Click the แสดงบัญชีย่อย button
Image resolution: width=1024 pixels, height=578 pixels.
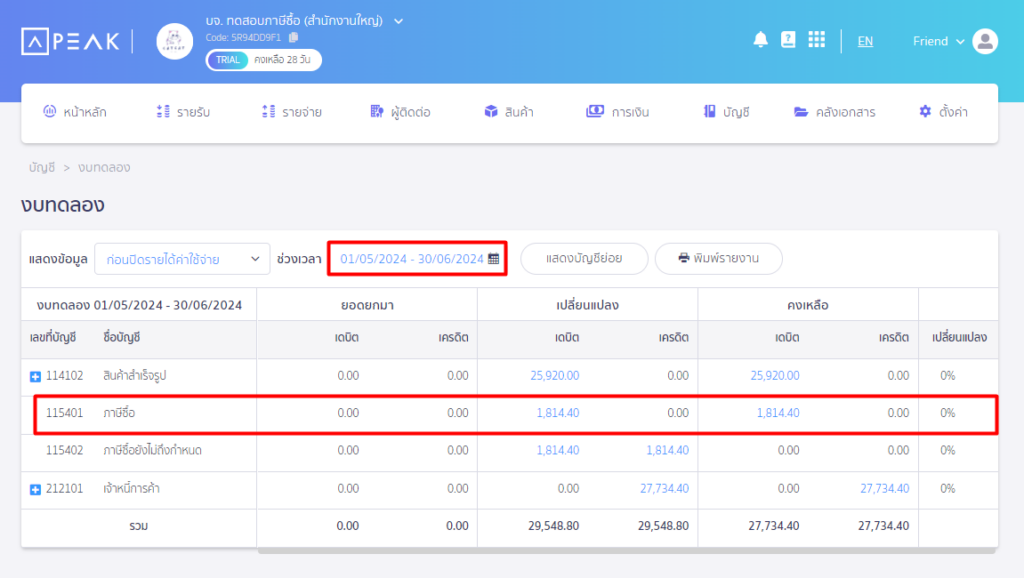584,259
